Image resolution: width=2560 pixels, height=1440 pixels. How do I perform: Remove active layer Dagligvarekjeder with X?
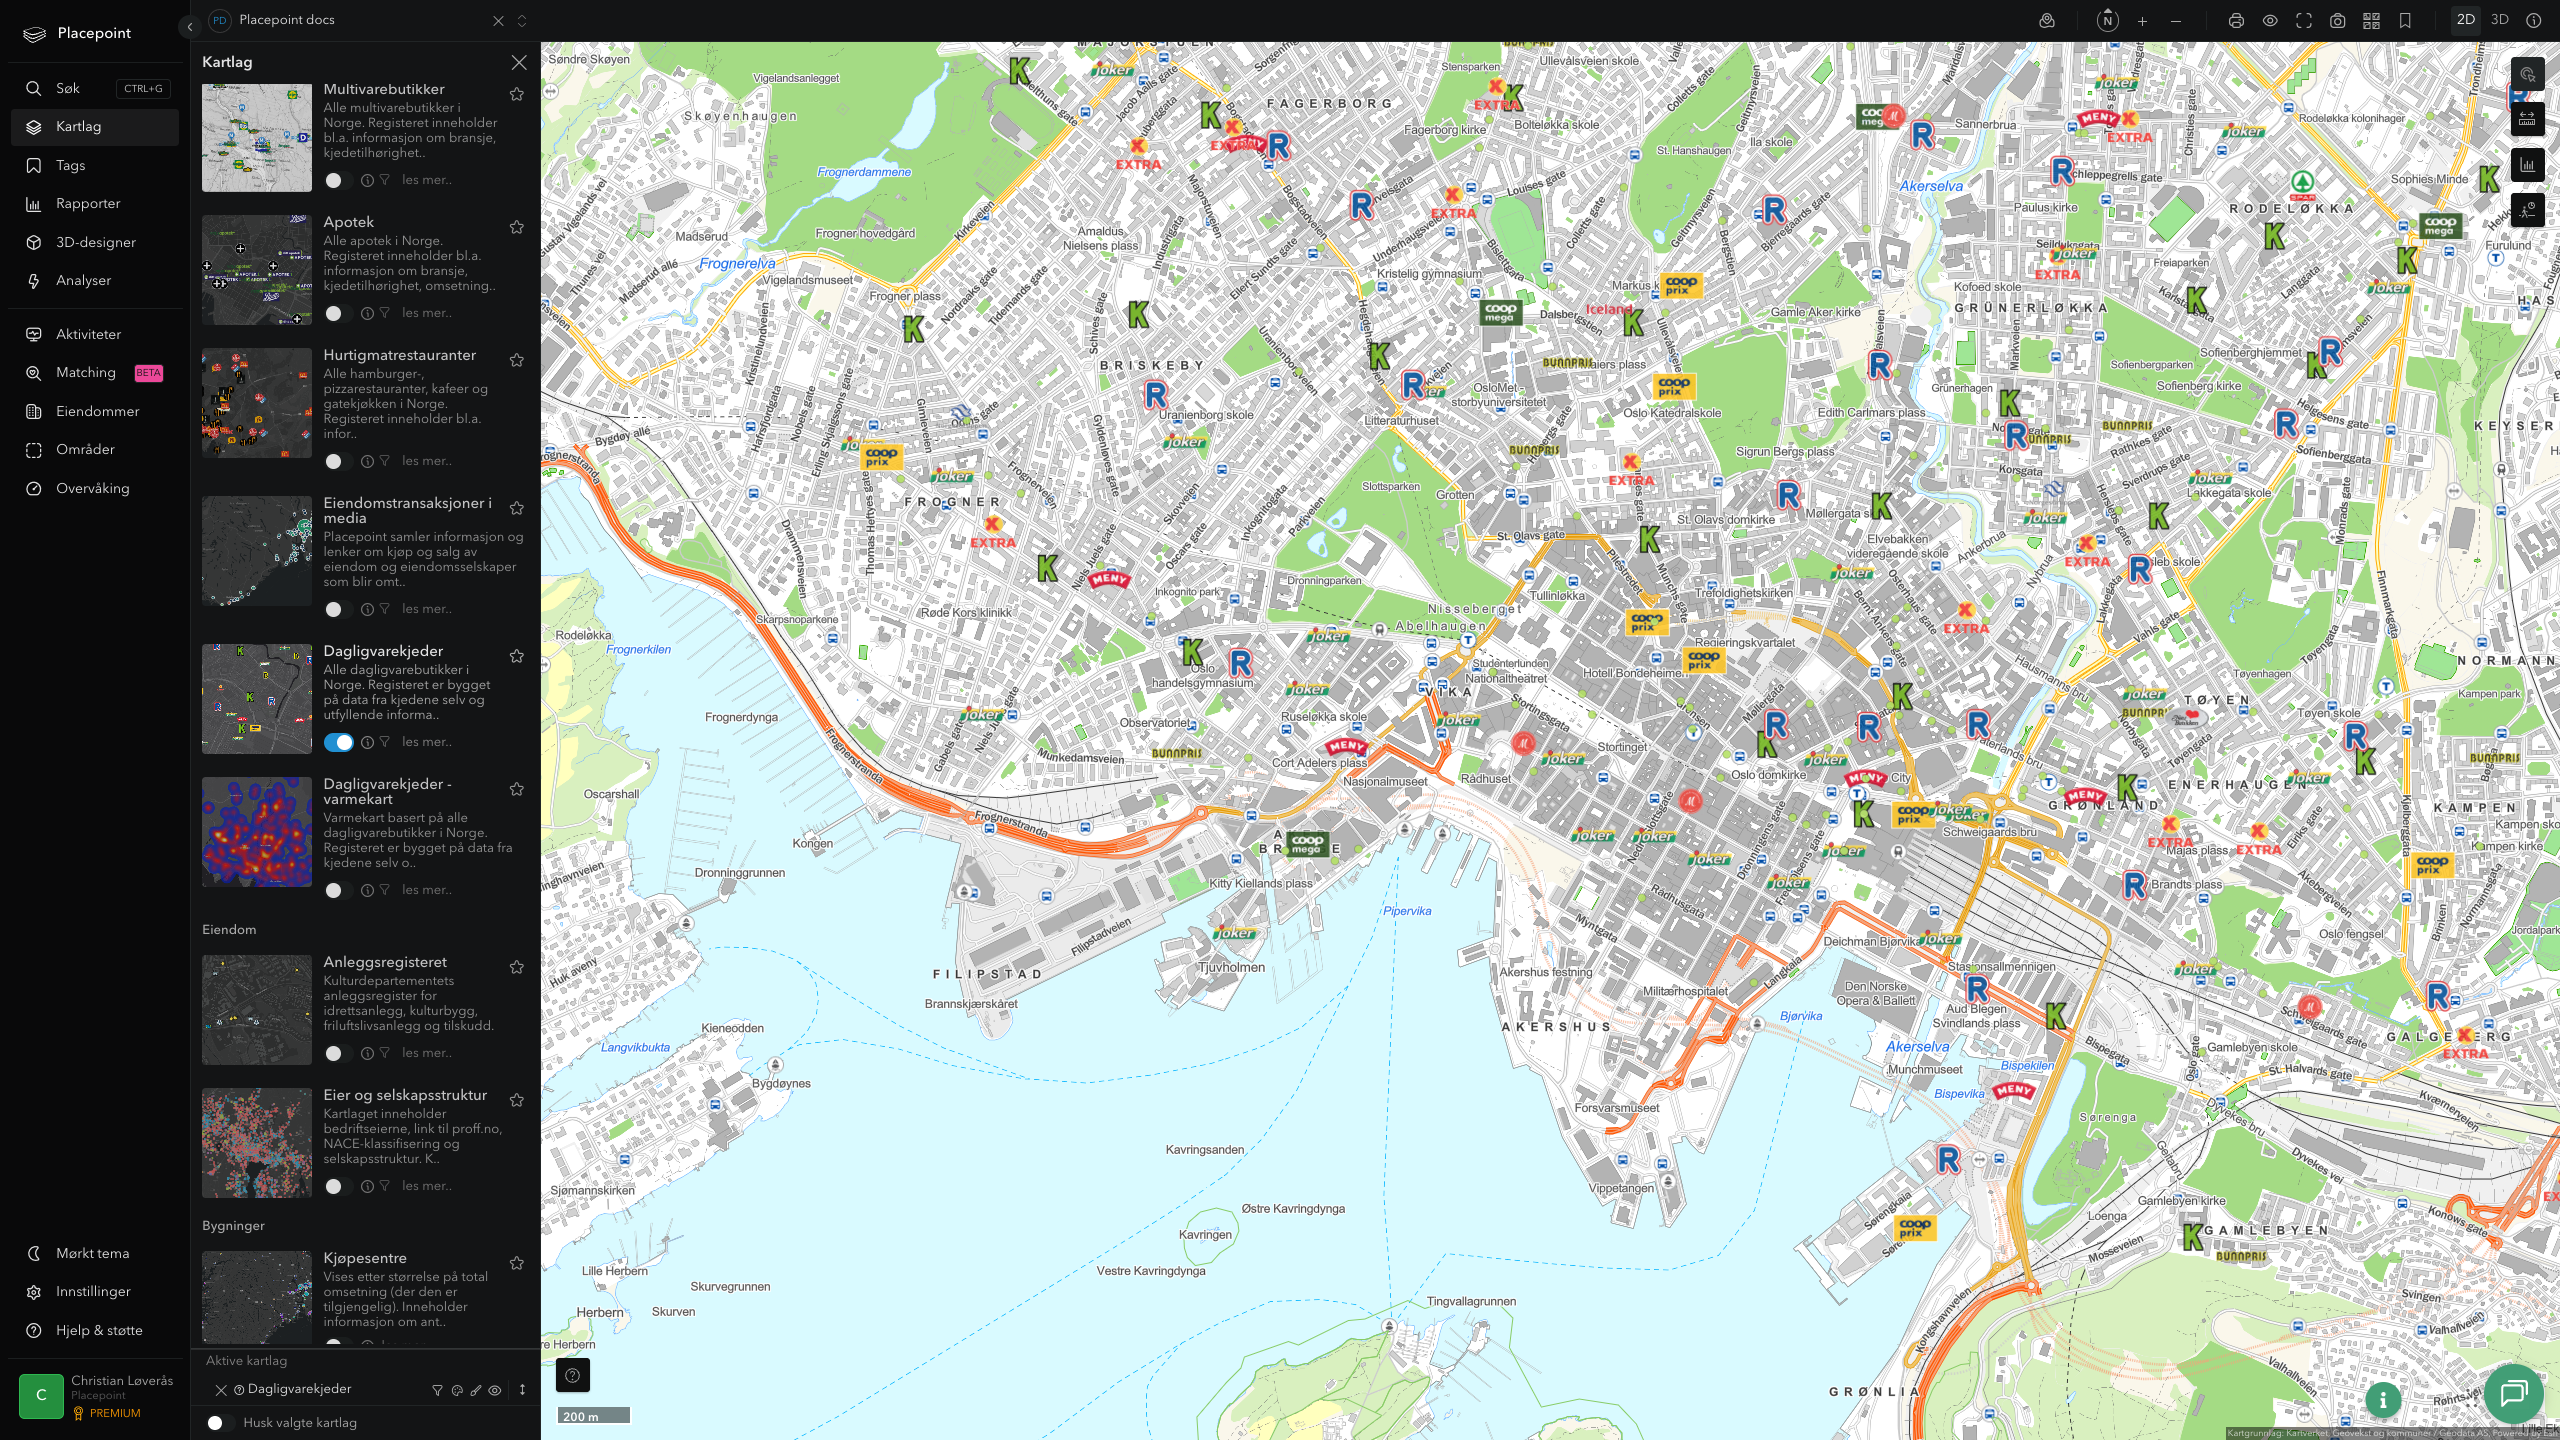(221, 1390)
